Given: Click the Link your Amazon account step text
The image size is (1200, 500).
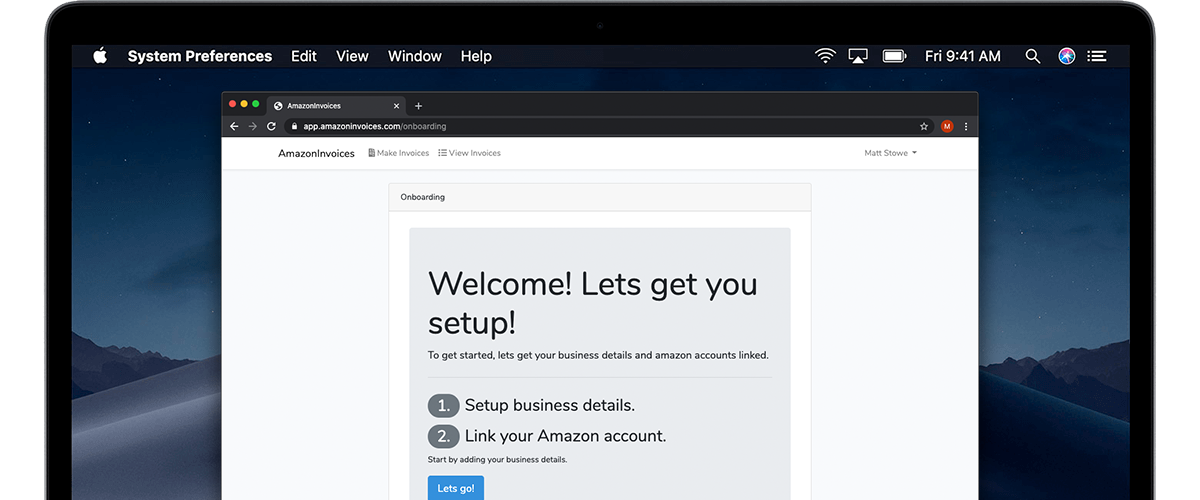Looking at the screenshot, I should pyautogui.click(x=566, y=436).
